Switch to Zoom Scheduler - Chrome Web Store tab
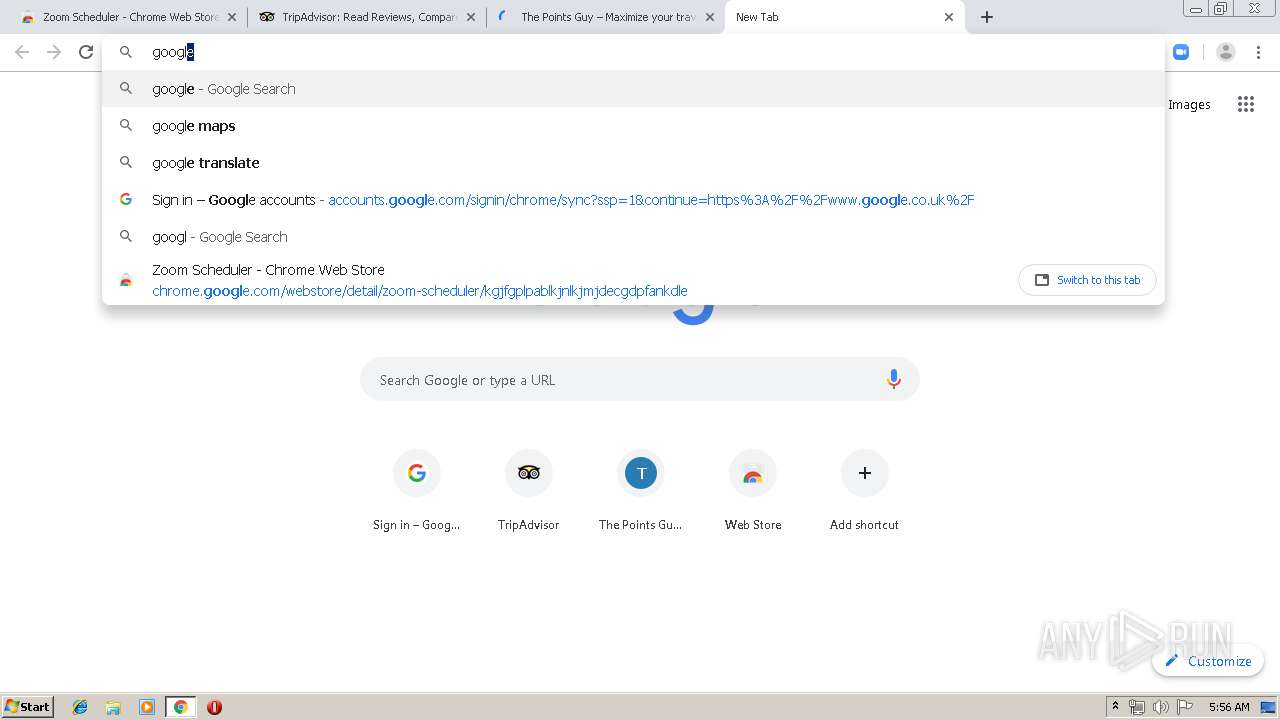1280x720 pixels. 130,17
